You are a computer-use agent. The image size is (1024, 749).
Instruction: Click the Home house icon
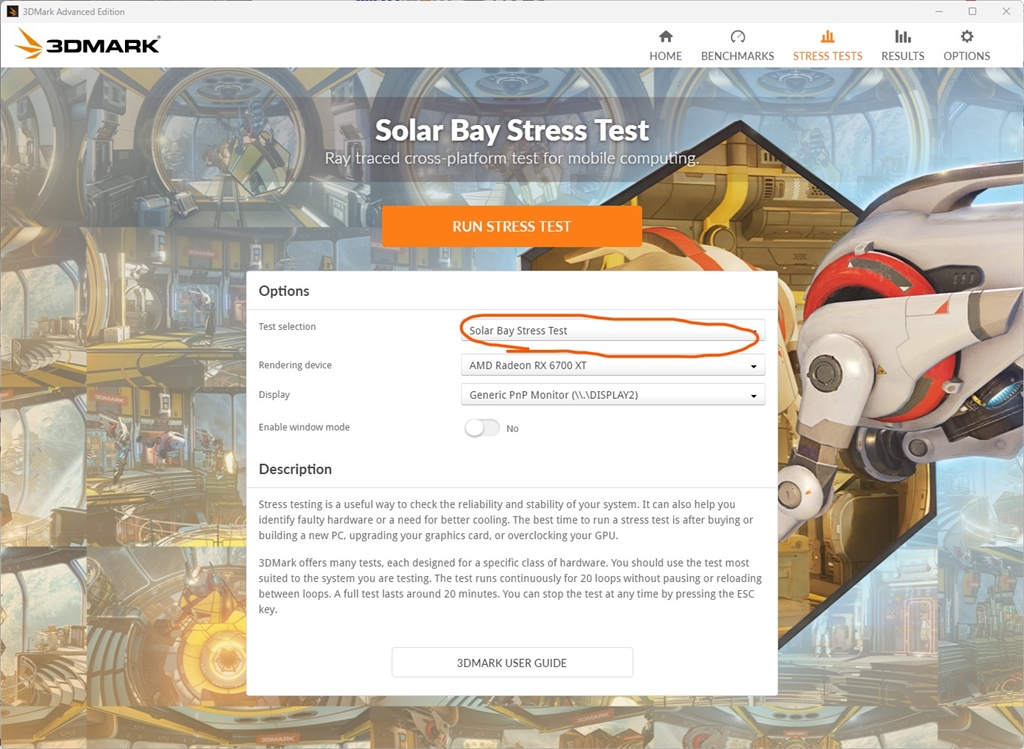tap(665, 37)
